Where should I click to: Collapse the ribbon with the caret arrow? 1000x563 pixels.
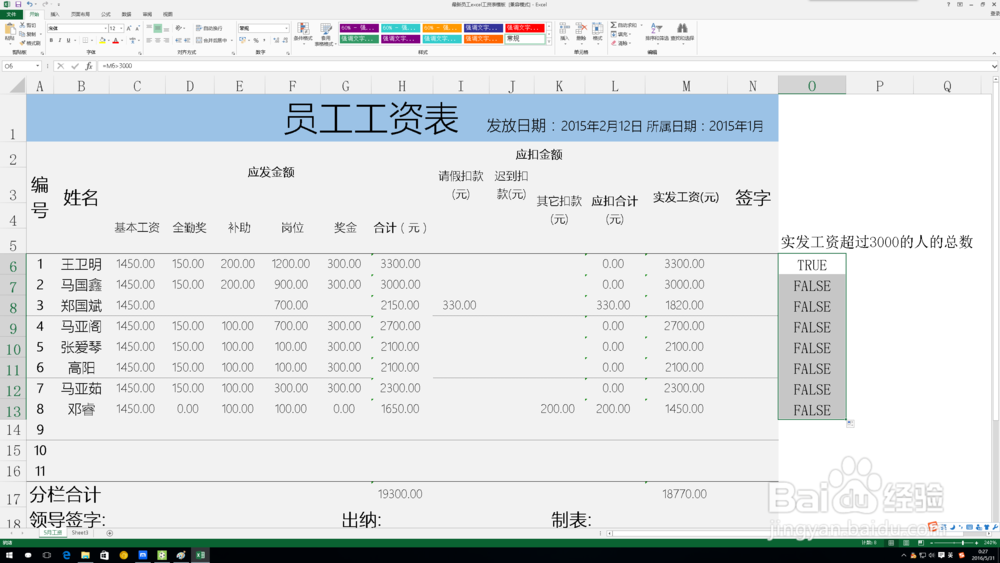994,54
